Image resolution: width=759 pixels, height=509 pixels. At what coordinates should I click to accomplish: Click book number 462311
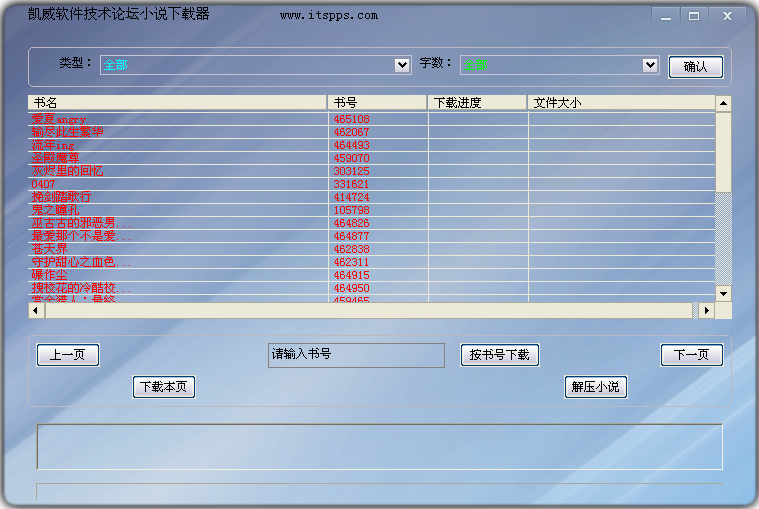coord(351,262)
